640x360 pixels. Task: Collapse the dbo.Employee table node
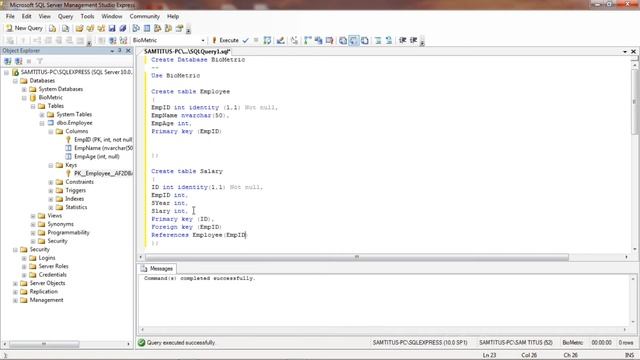click(42, 123)
